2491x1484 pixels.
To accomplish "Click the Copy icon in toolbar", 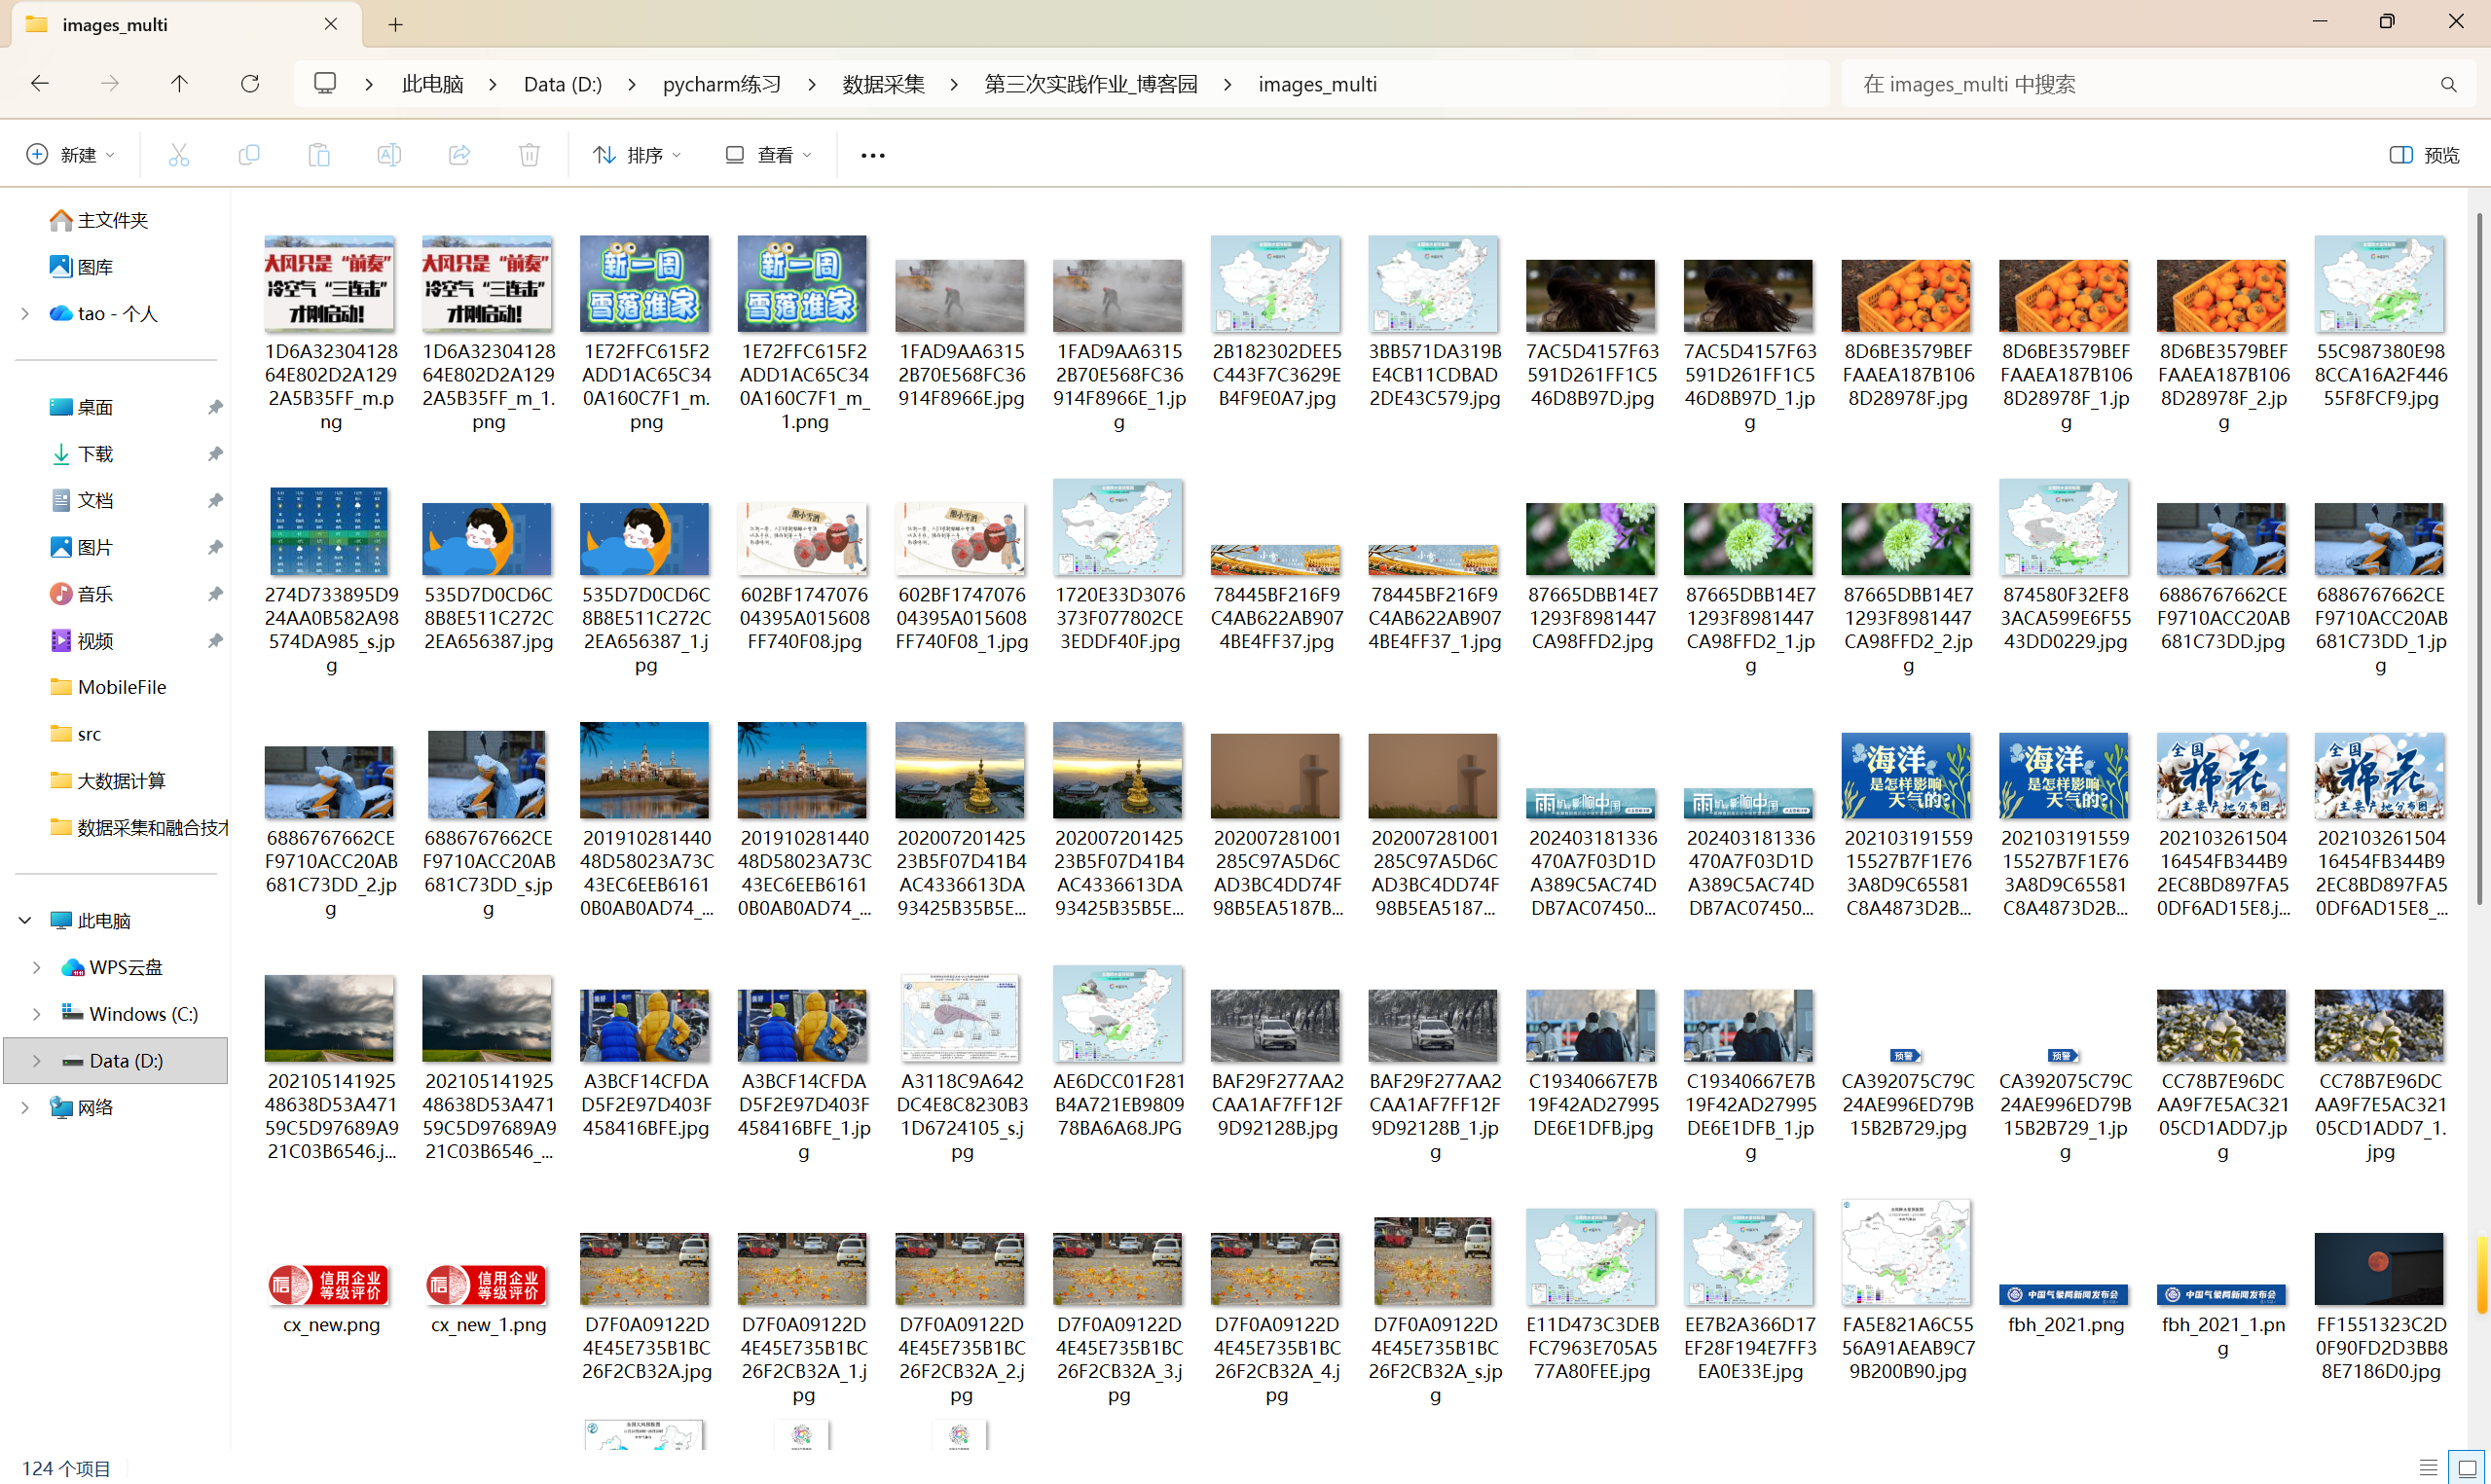I will [x=249, y=155].
